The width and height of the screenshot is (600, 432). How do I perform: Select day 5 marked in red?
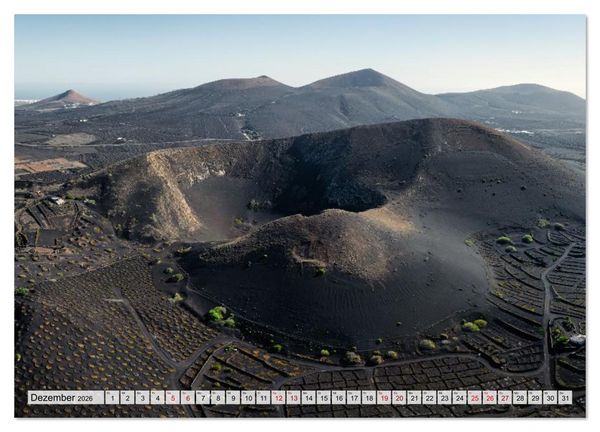[173, 398]
